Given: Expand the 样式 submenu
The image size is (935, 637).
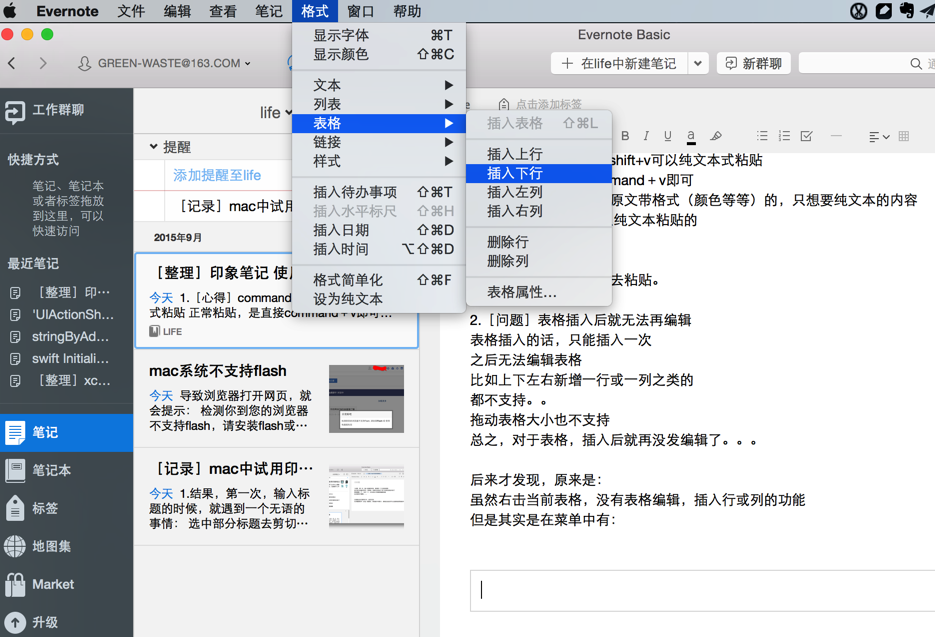Looking at the screenshot, I should click(x=379, y=161).
